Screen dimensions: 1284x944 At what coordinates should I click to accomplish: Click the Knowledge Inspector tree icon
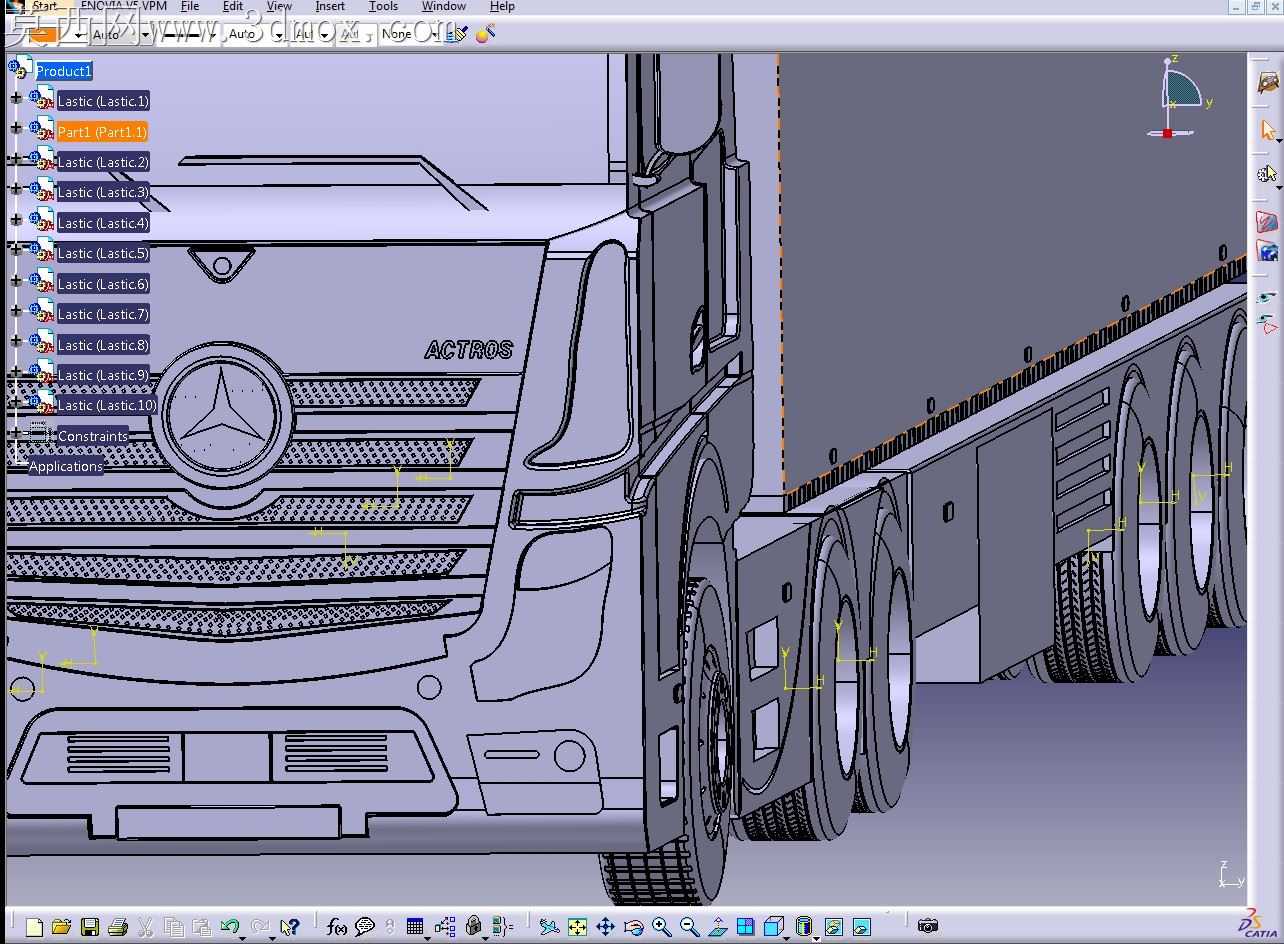pyautogui.click(x=445, y=927)
